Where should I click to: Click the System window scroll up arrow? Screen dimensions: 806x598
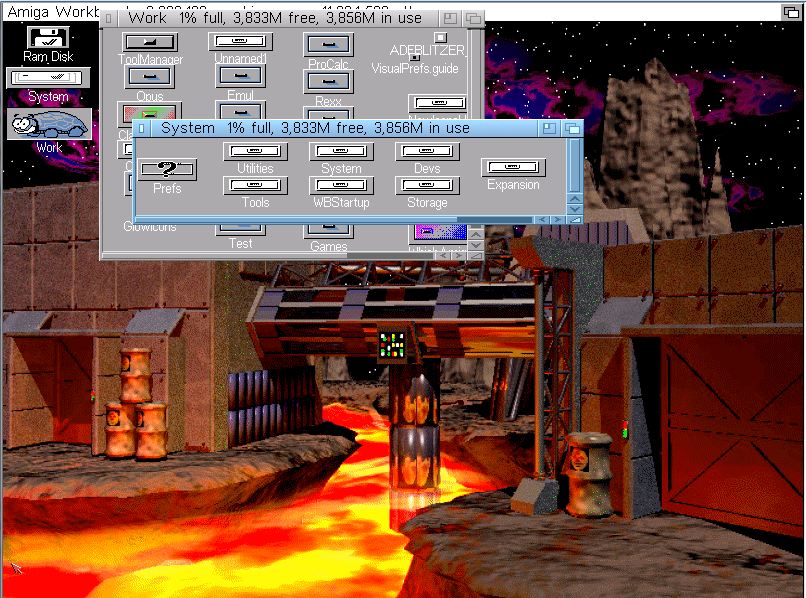click(x=575, y=198)
